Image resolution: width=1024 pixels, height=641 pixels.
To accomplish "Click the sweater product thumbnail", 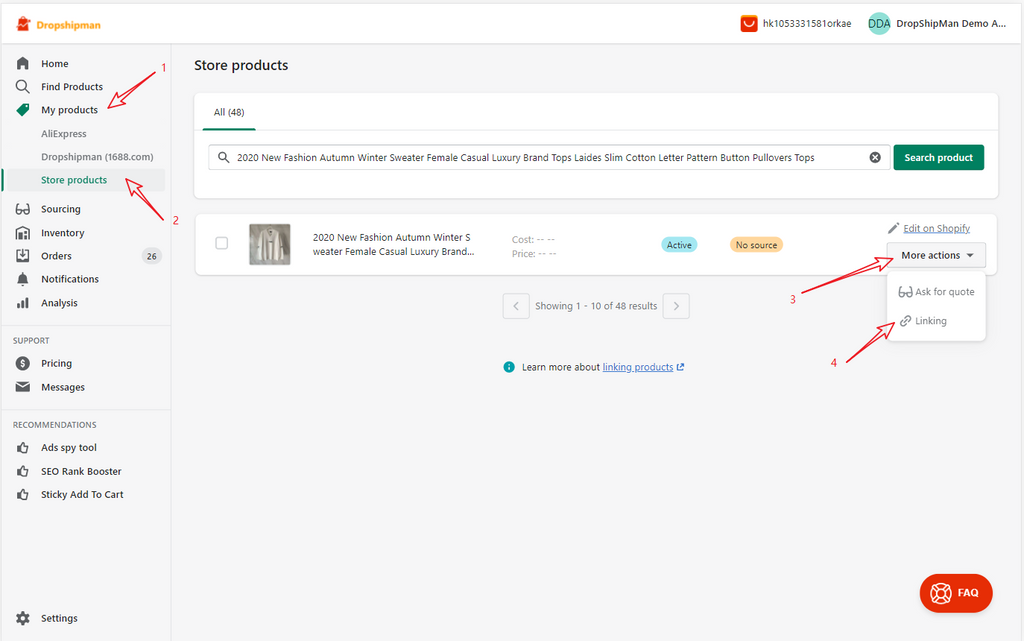I will click(x=270, y=244).
